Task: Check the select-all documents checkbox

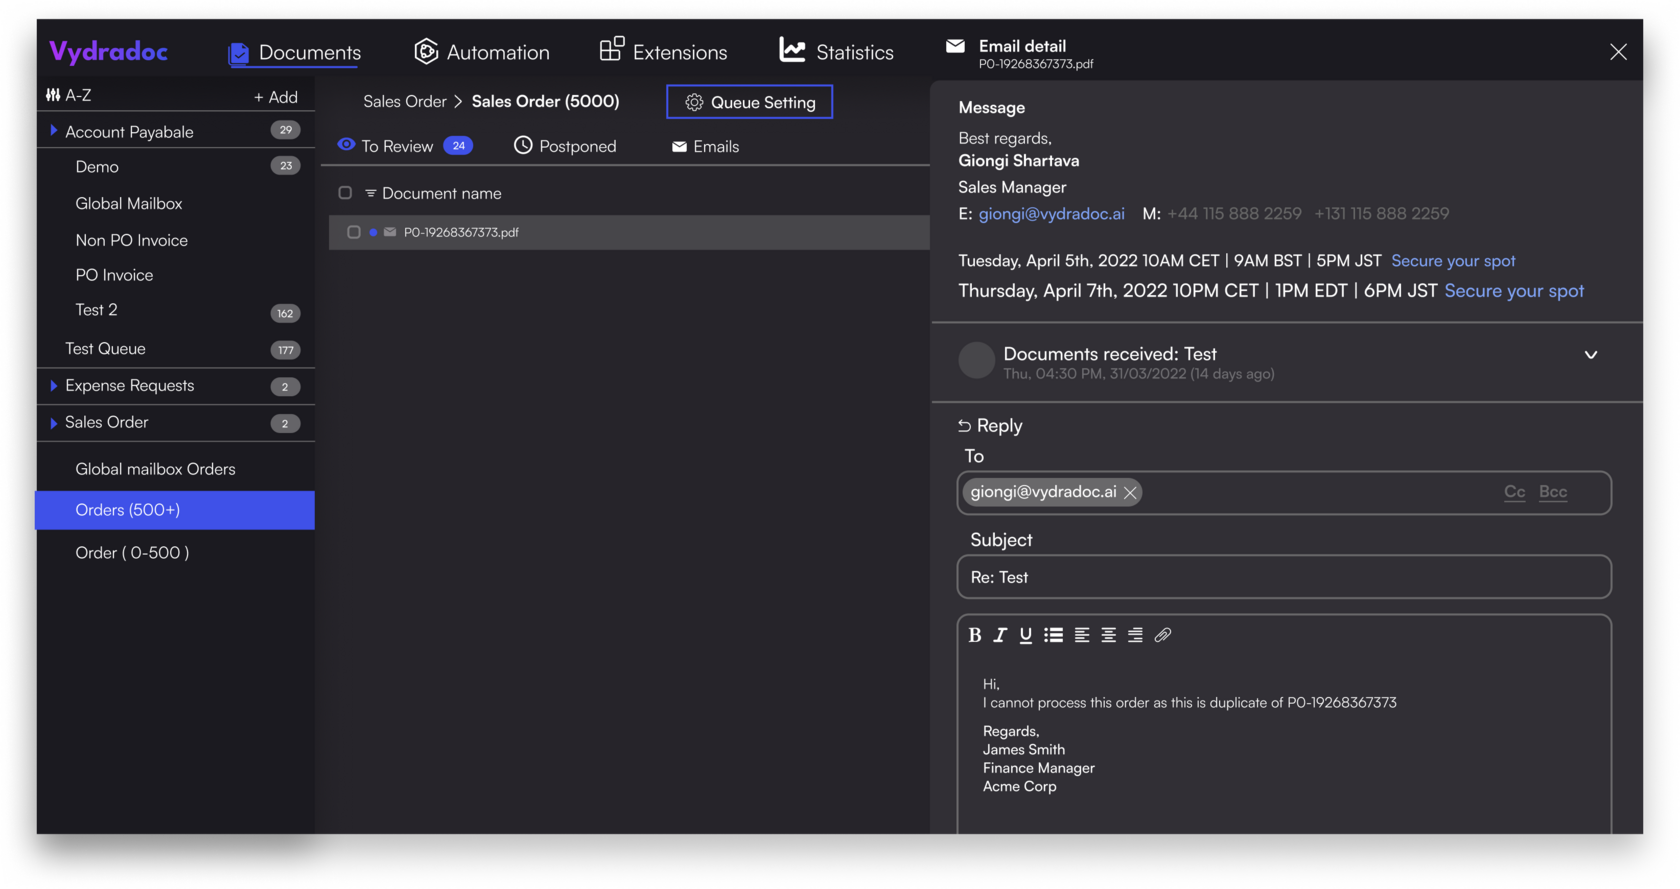Action: [x=345, y=193]
